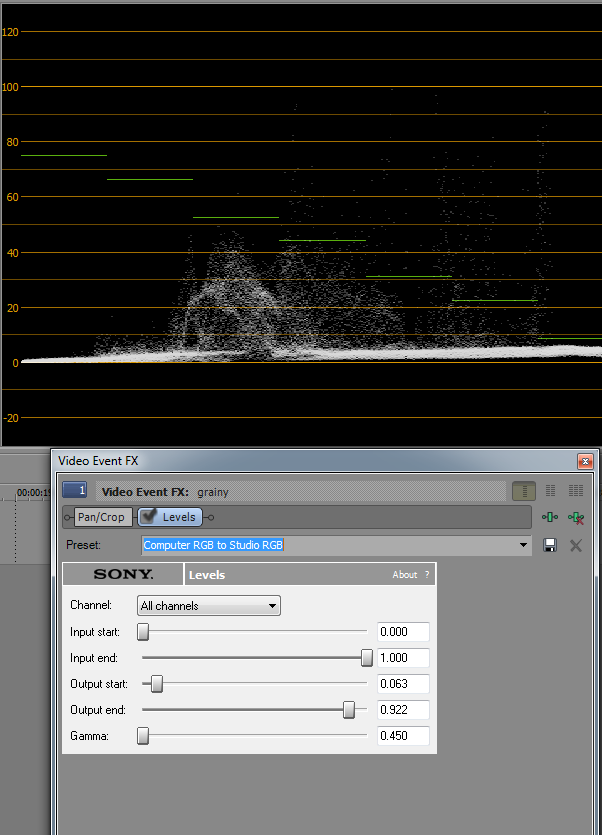
Task: Delete preset using the X icon
Action: [x=576, y=545]
